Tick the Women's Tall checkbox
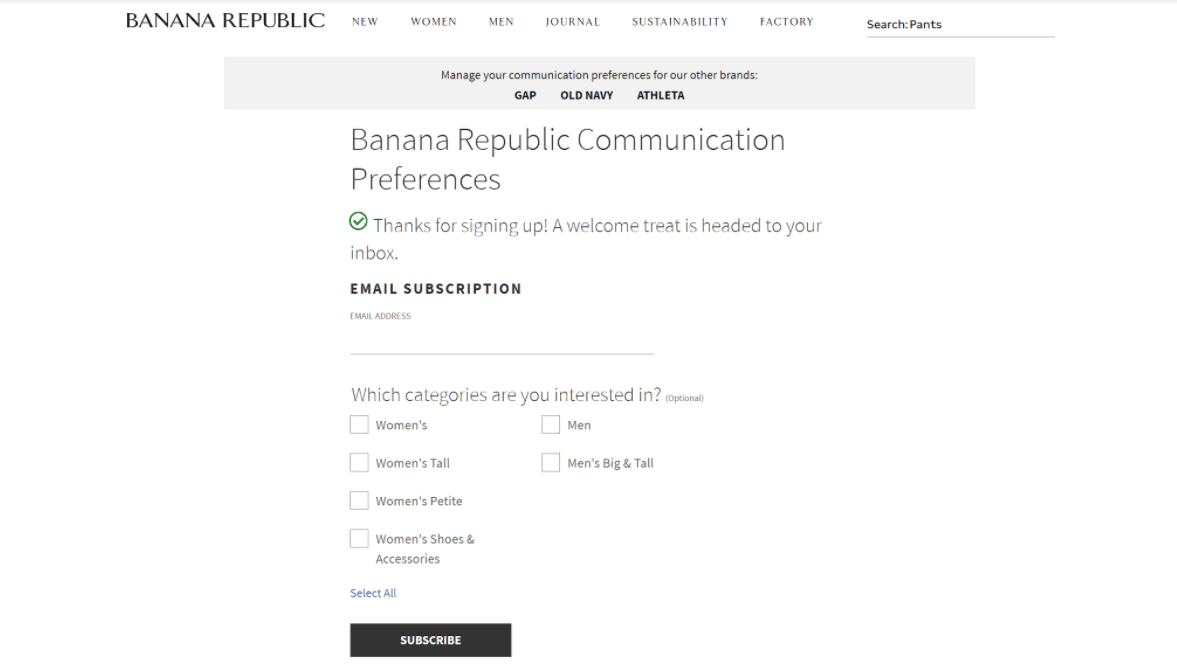The width and height of the screenshot is (1177, 671). click(x=360, y=462)
